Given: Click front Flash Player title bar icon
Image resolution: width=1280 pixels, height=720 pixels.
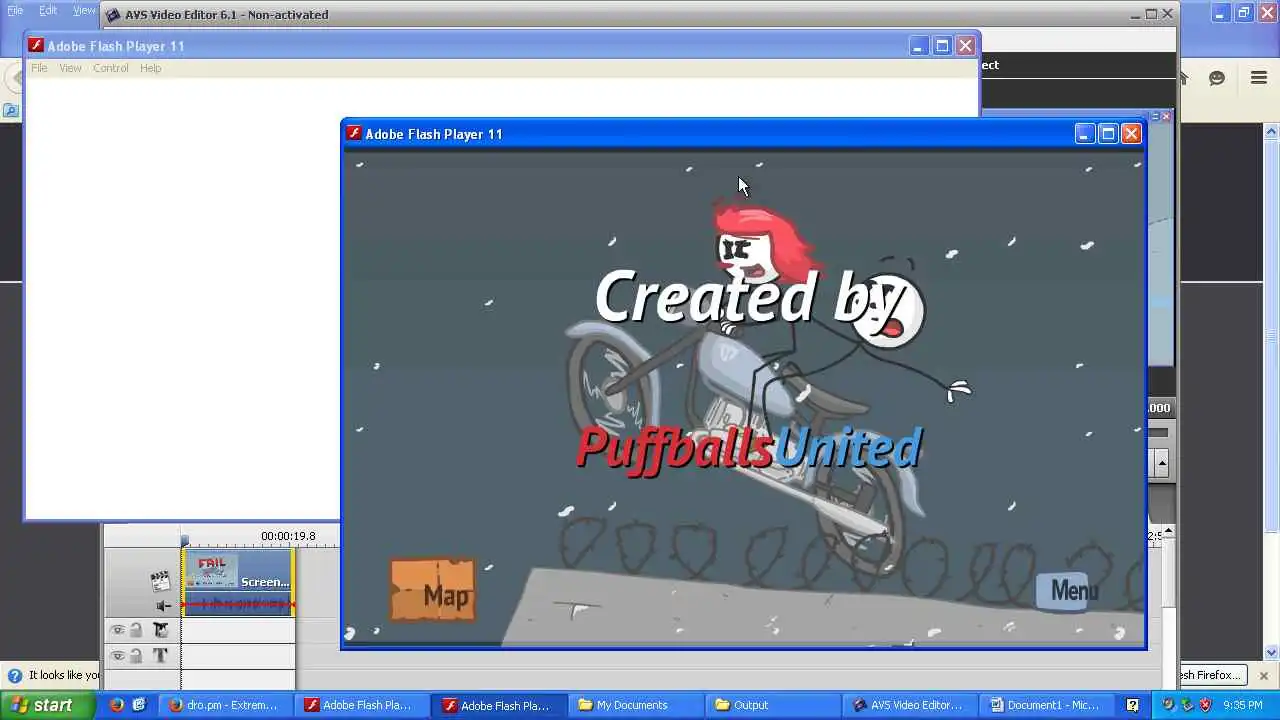Looking at the screenshot, I should point(353,133).
